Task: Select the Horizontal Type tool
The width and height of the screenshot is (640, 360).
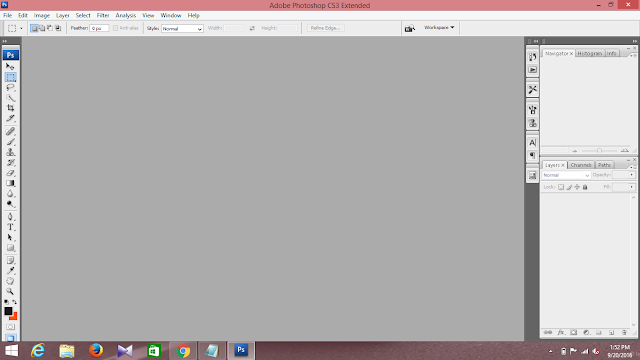Action: 11,227
